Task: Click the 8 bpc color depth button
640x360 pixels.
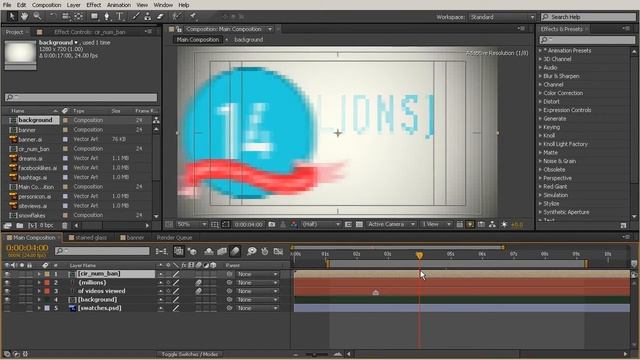Action: (46, 225)
